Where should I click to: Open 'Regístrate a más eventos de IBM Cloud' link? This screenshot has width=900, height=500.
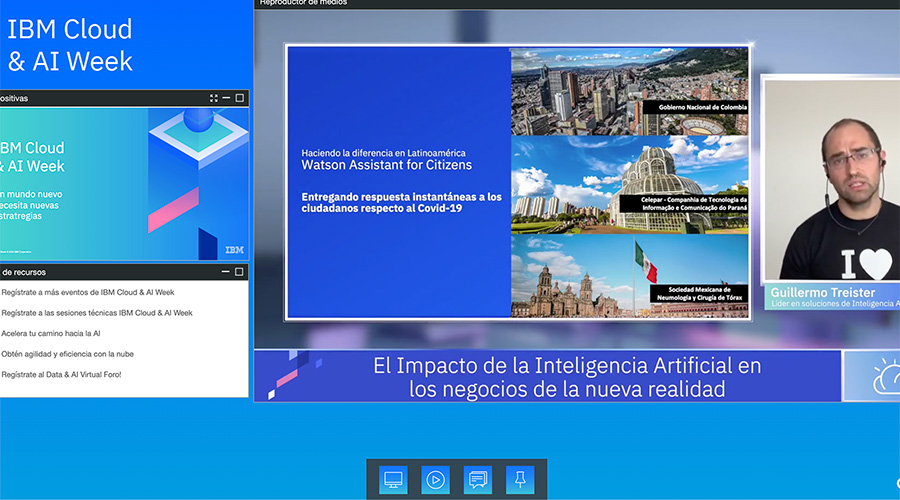tap(88, 292)
